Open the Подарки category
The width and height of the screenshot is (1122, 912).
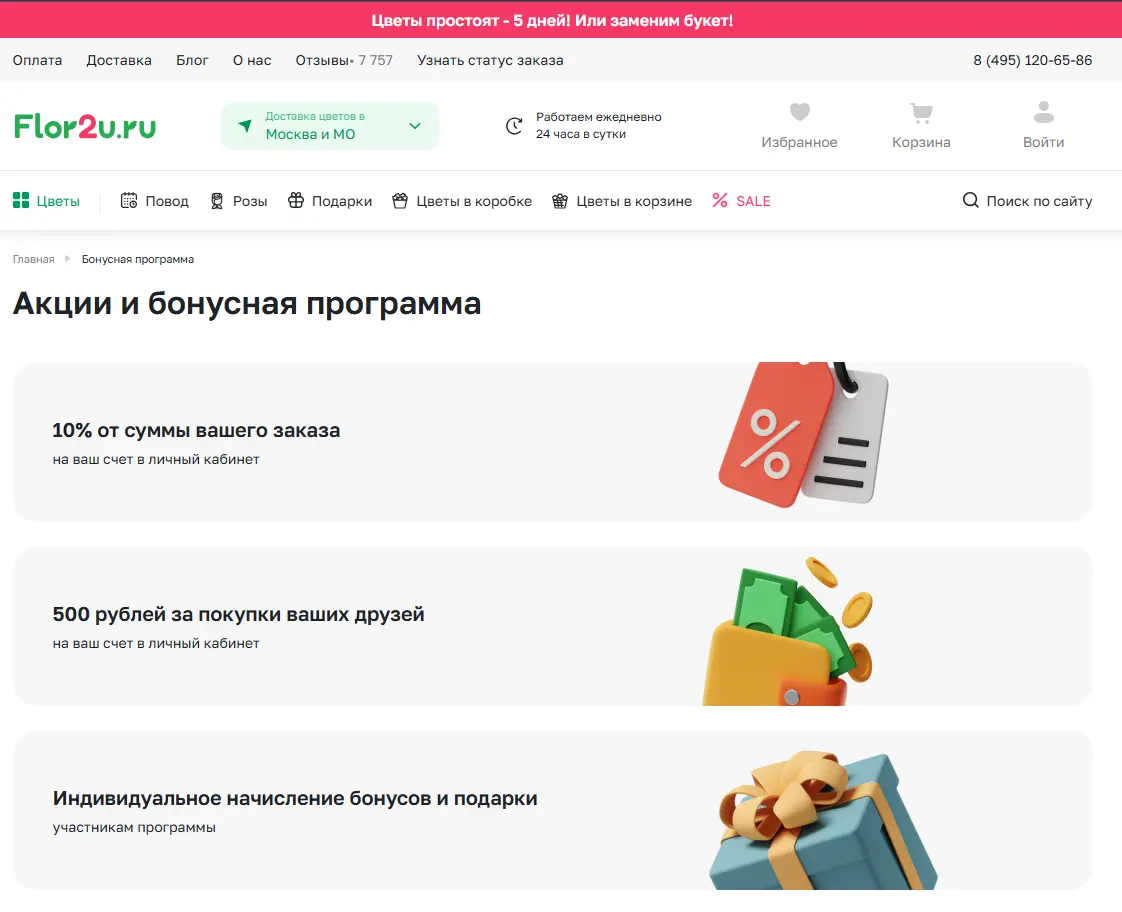tap(330, 201)
